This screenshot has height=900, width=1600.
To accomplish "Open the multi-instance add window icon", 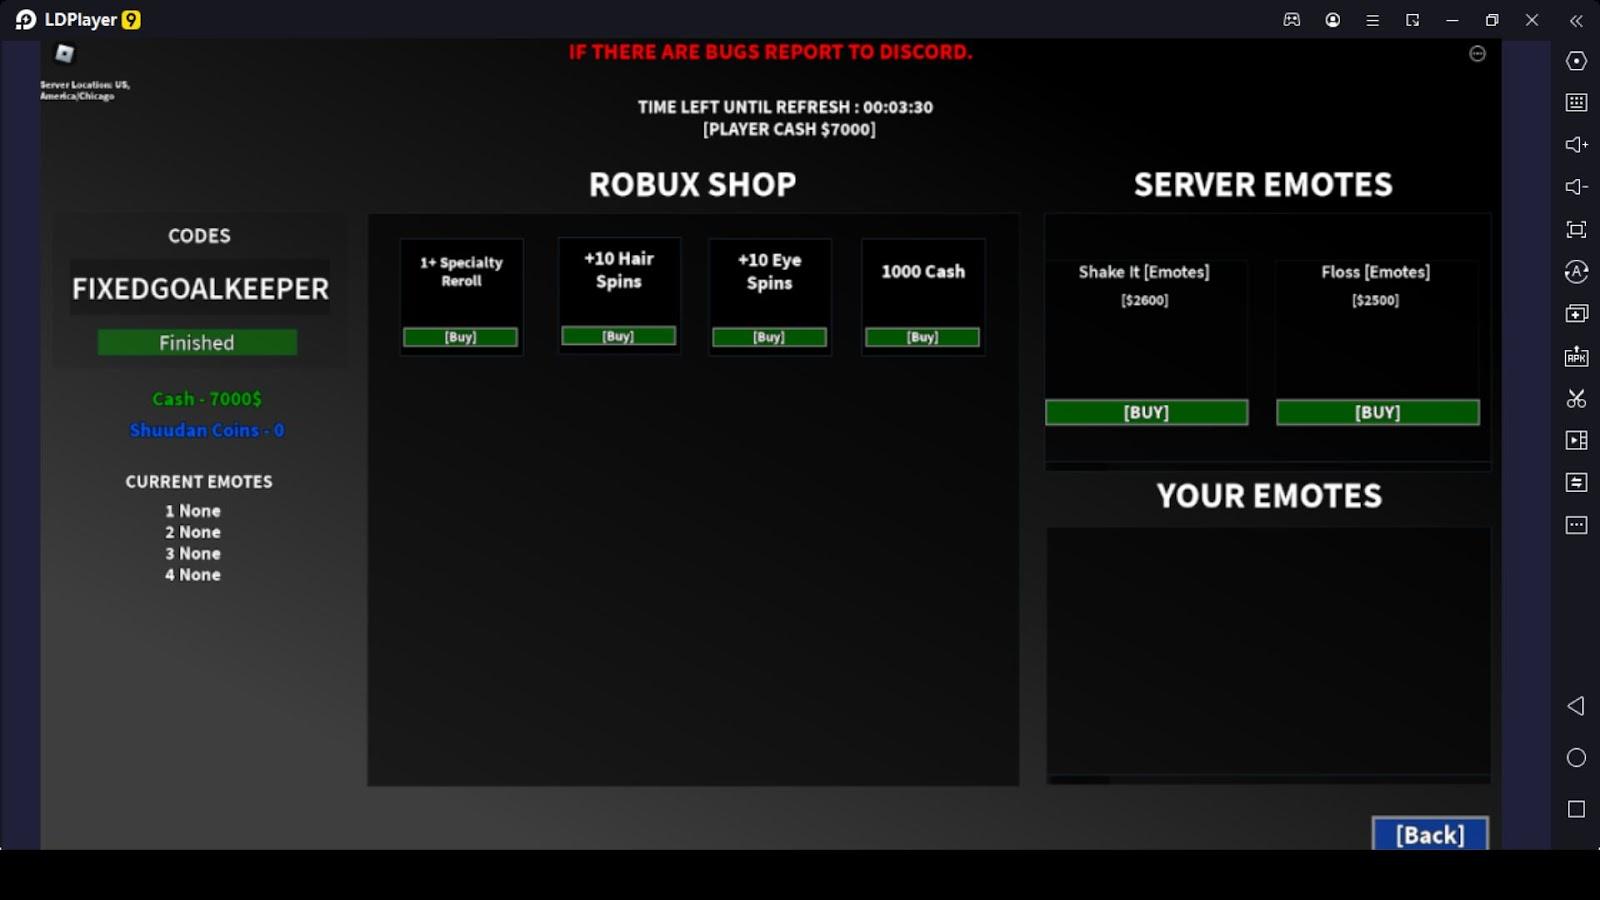I will [x=1576, y=314].
